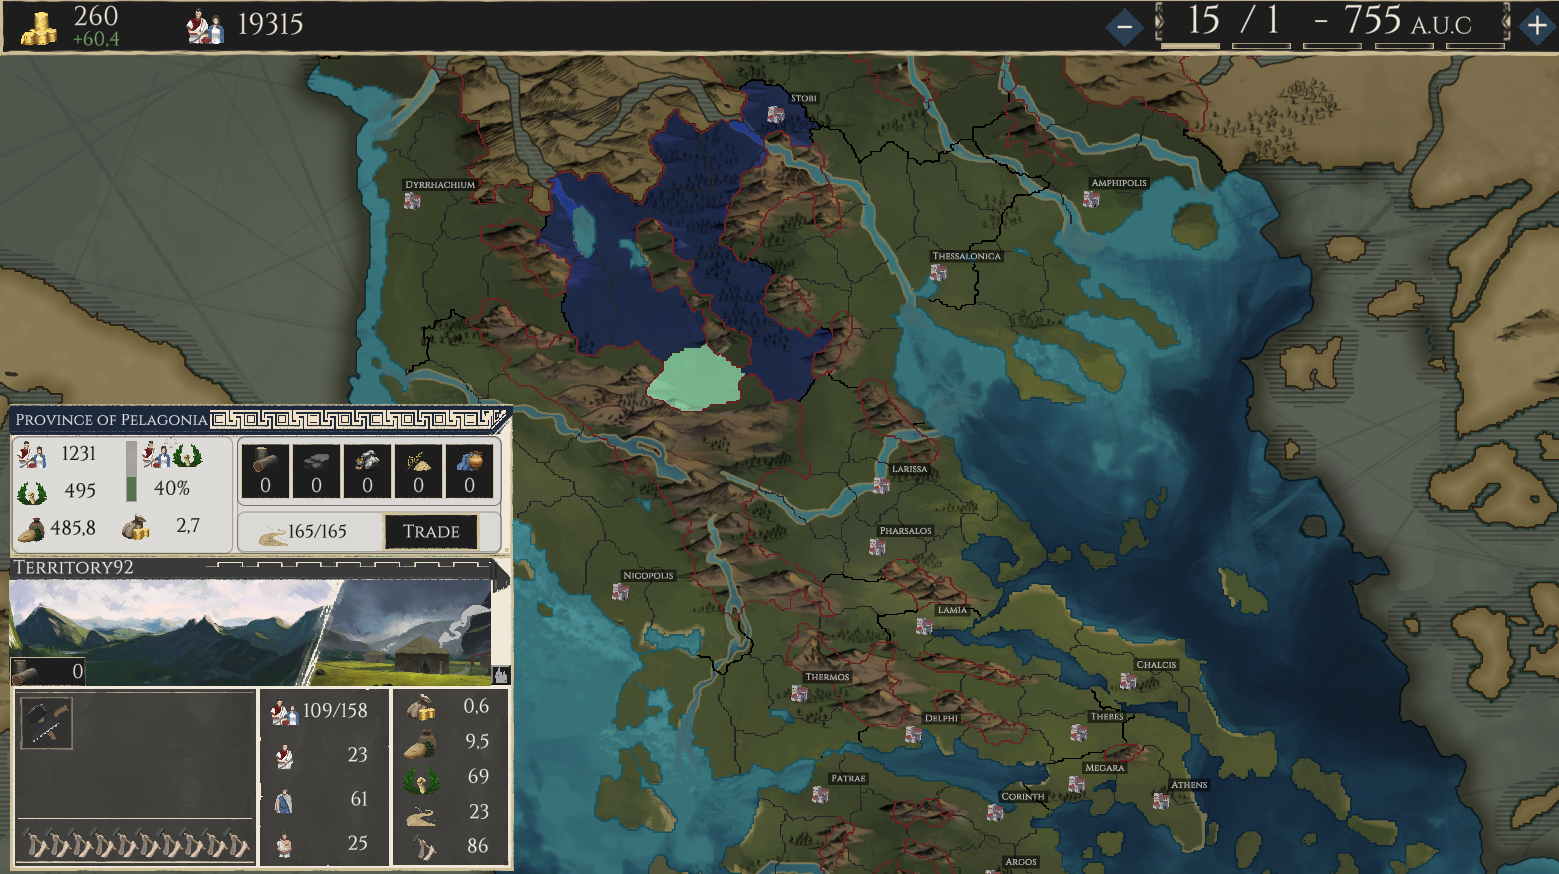Select the iron ingots resource slot
The width and height of the screenshot is (1559, 874).
pyautogui.click(x=316, y=471)
